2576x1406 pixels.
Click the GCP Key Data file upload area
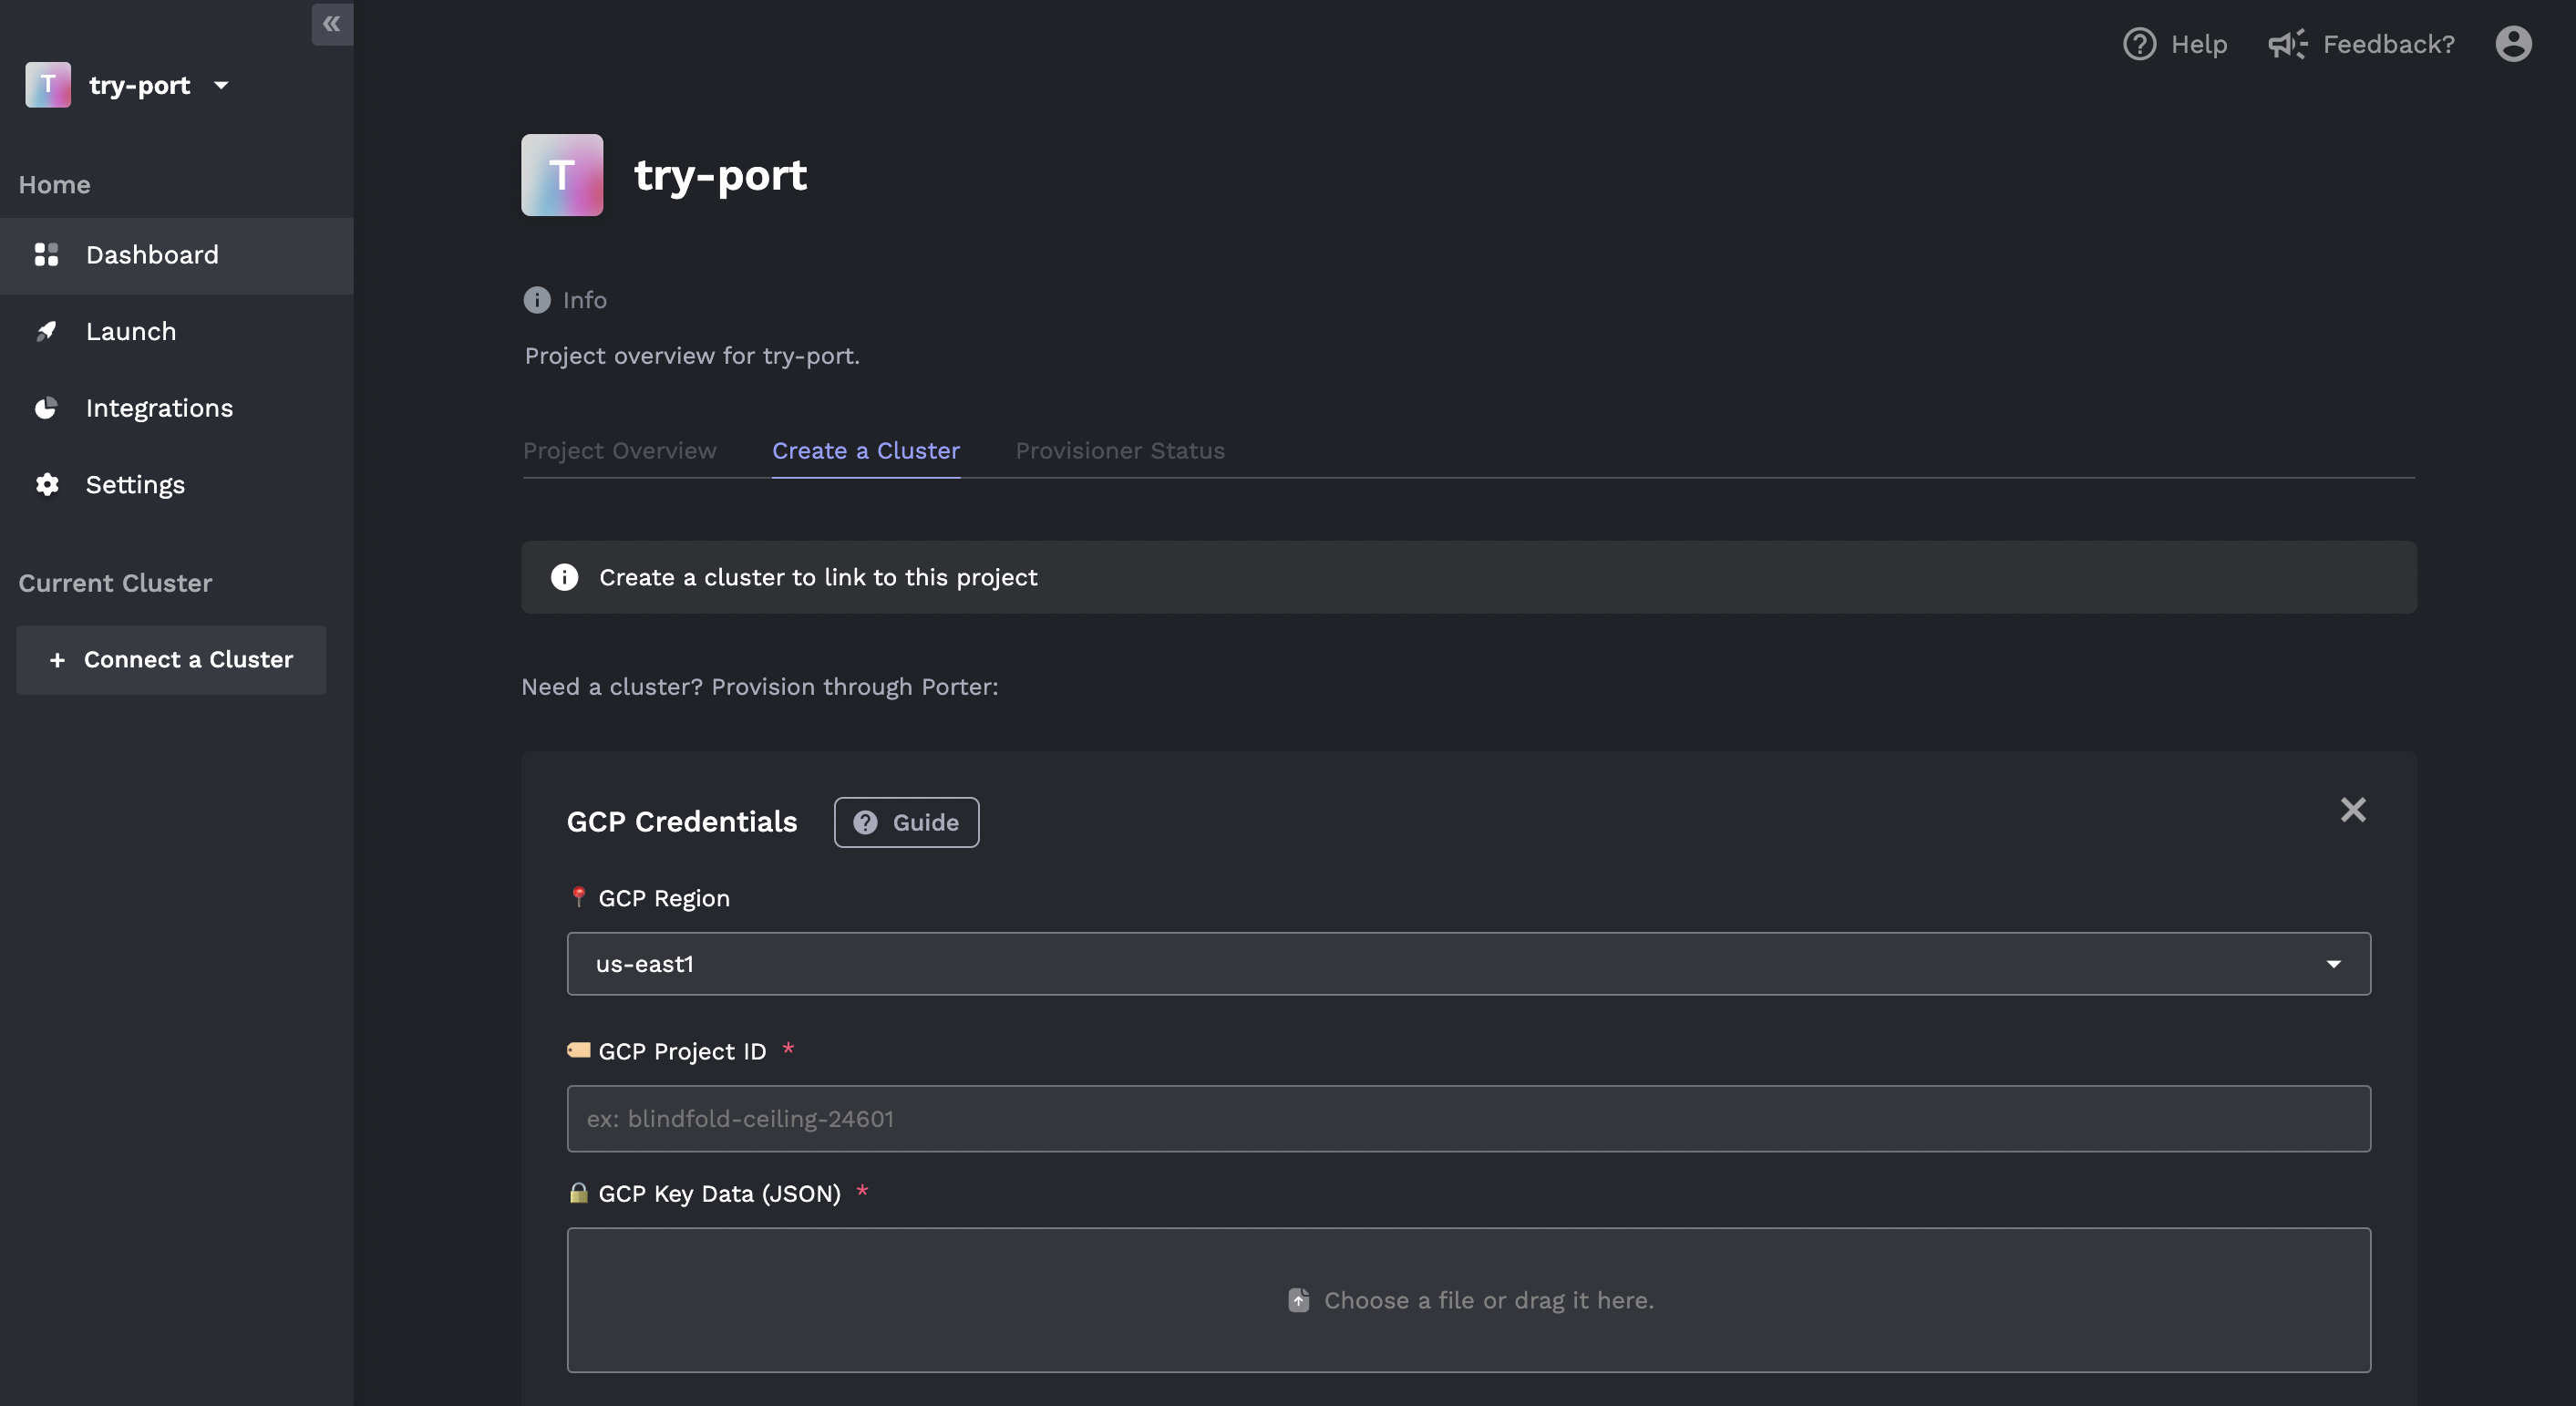pos(1468,1300)
